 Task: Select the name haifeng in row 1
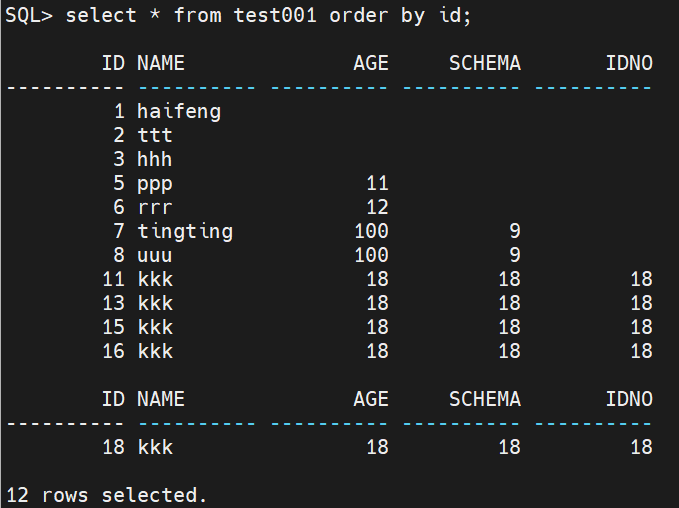(x=179, y=111)
